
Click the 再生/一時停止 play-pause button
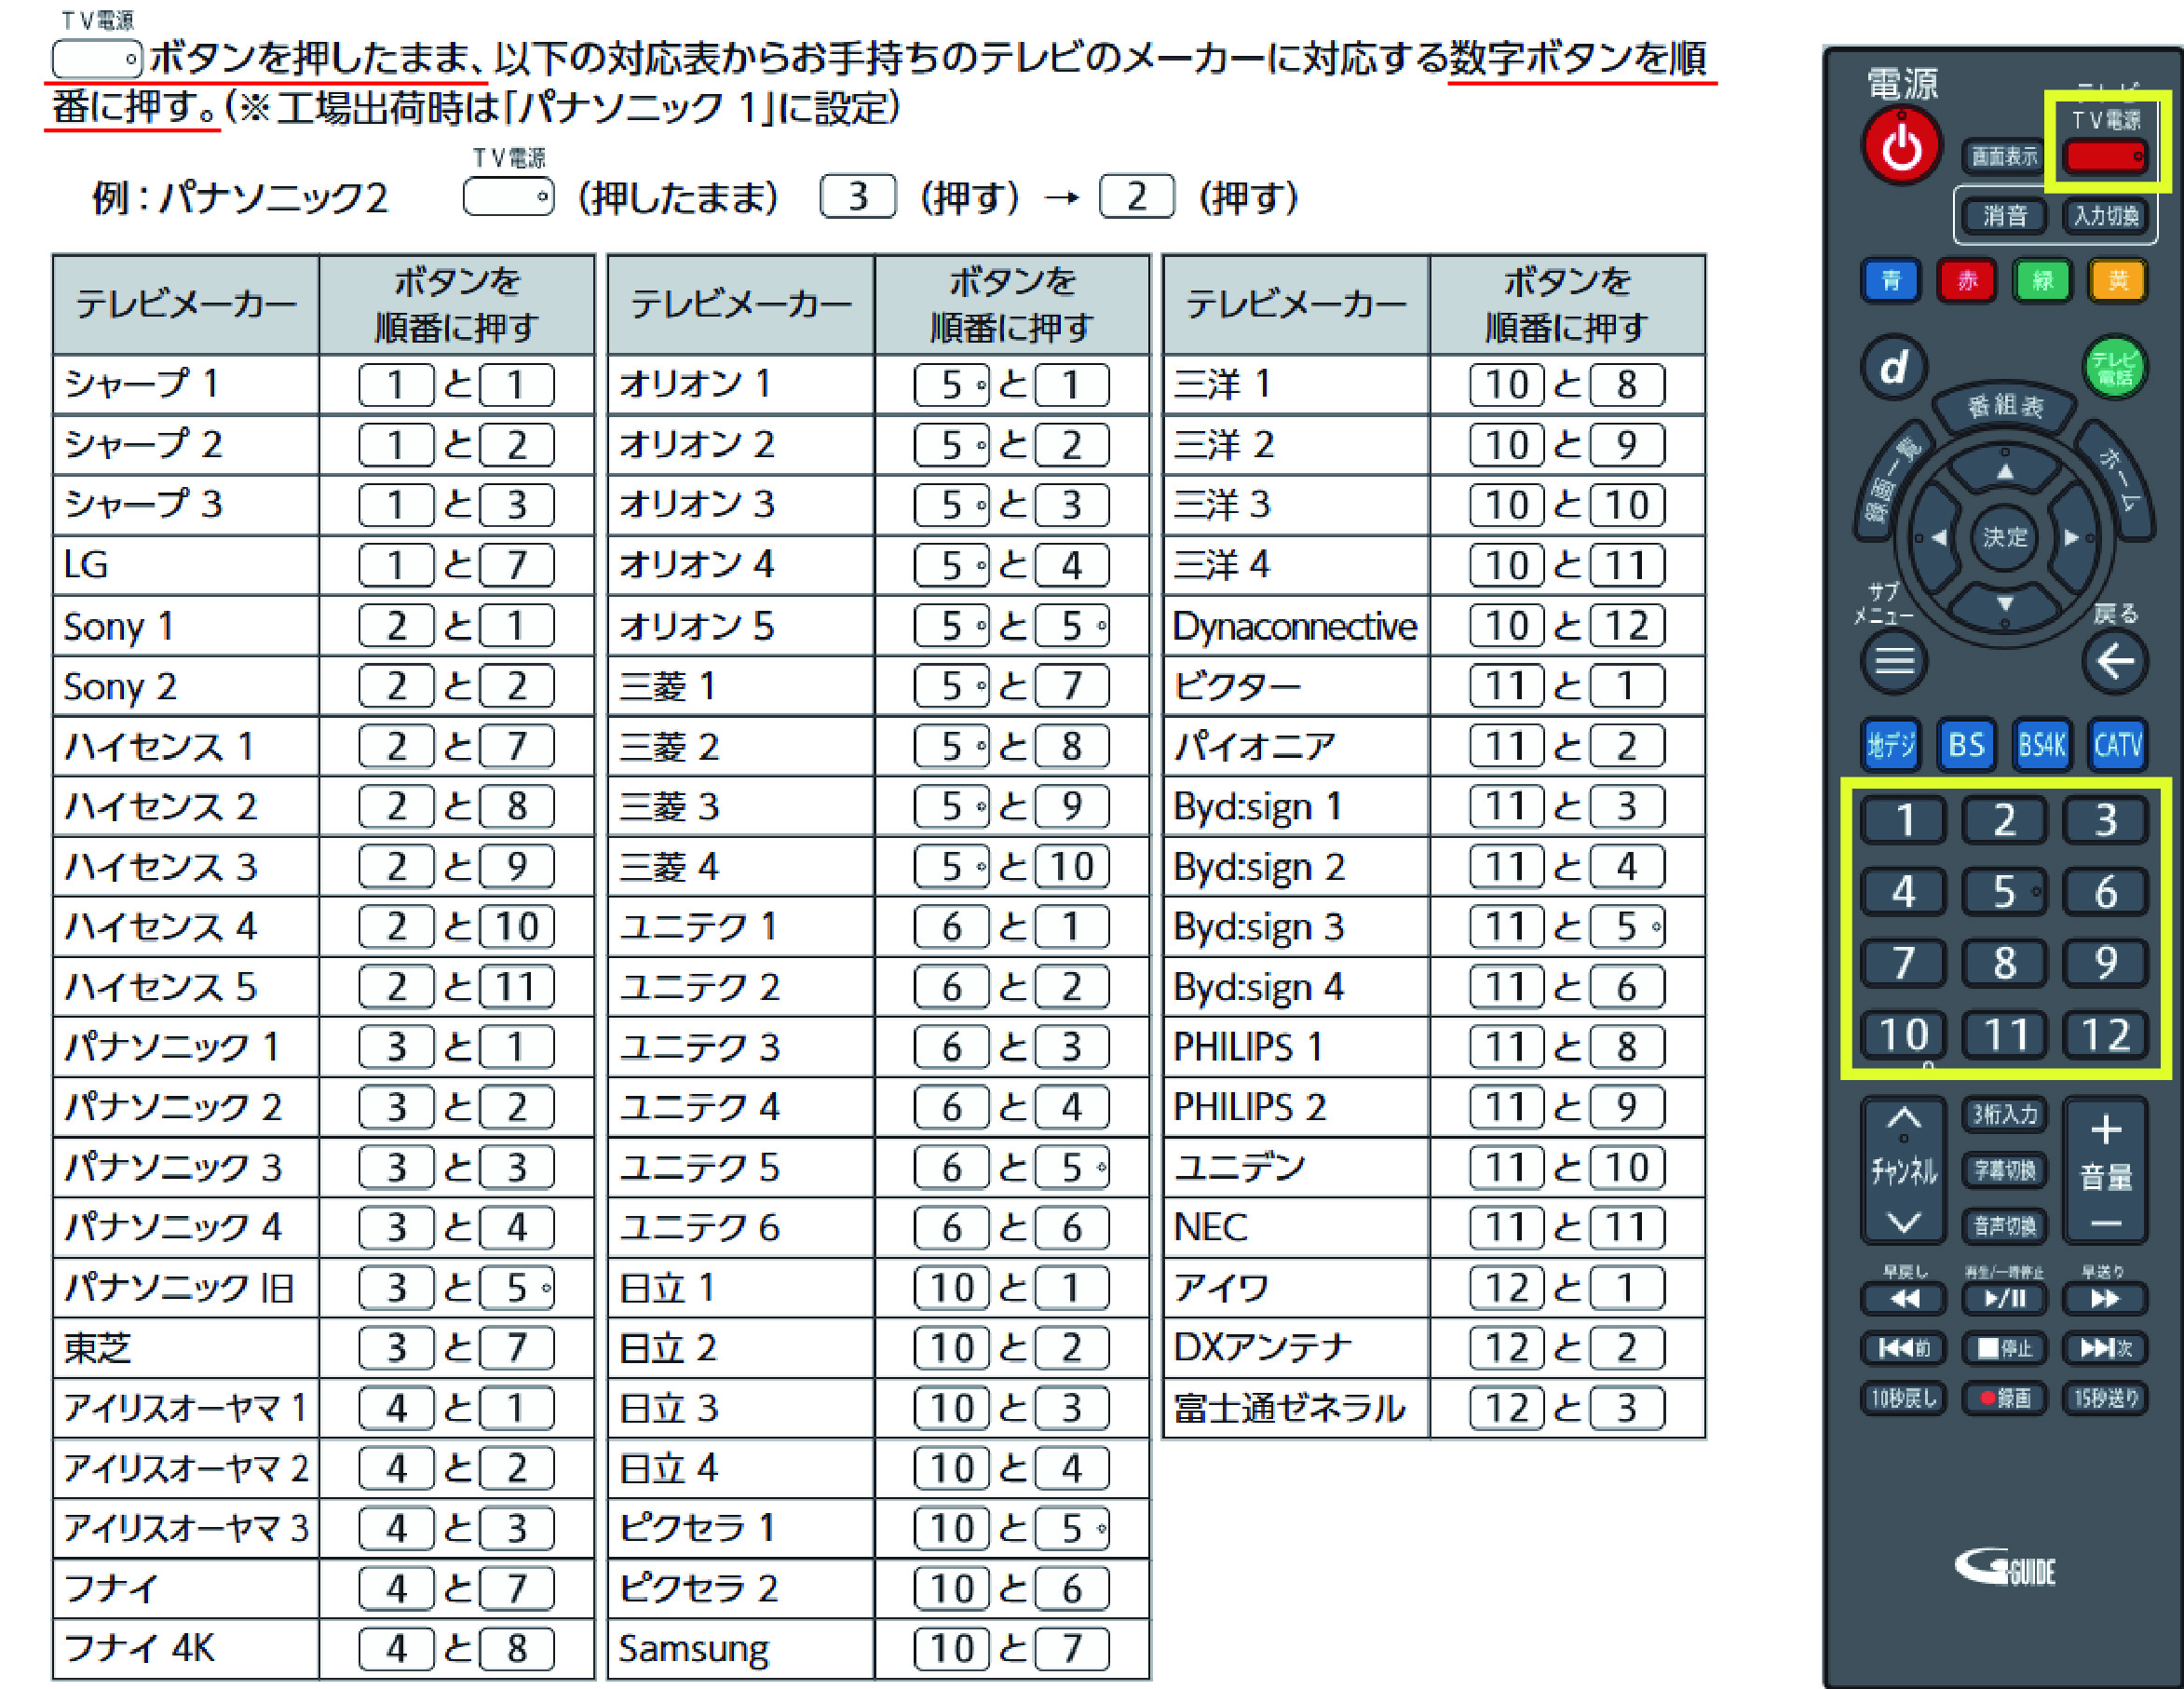(2004, 1299)
